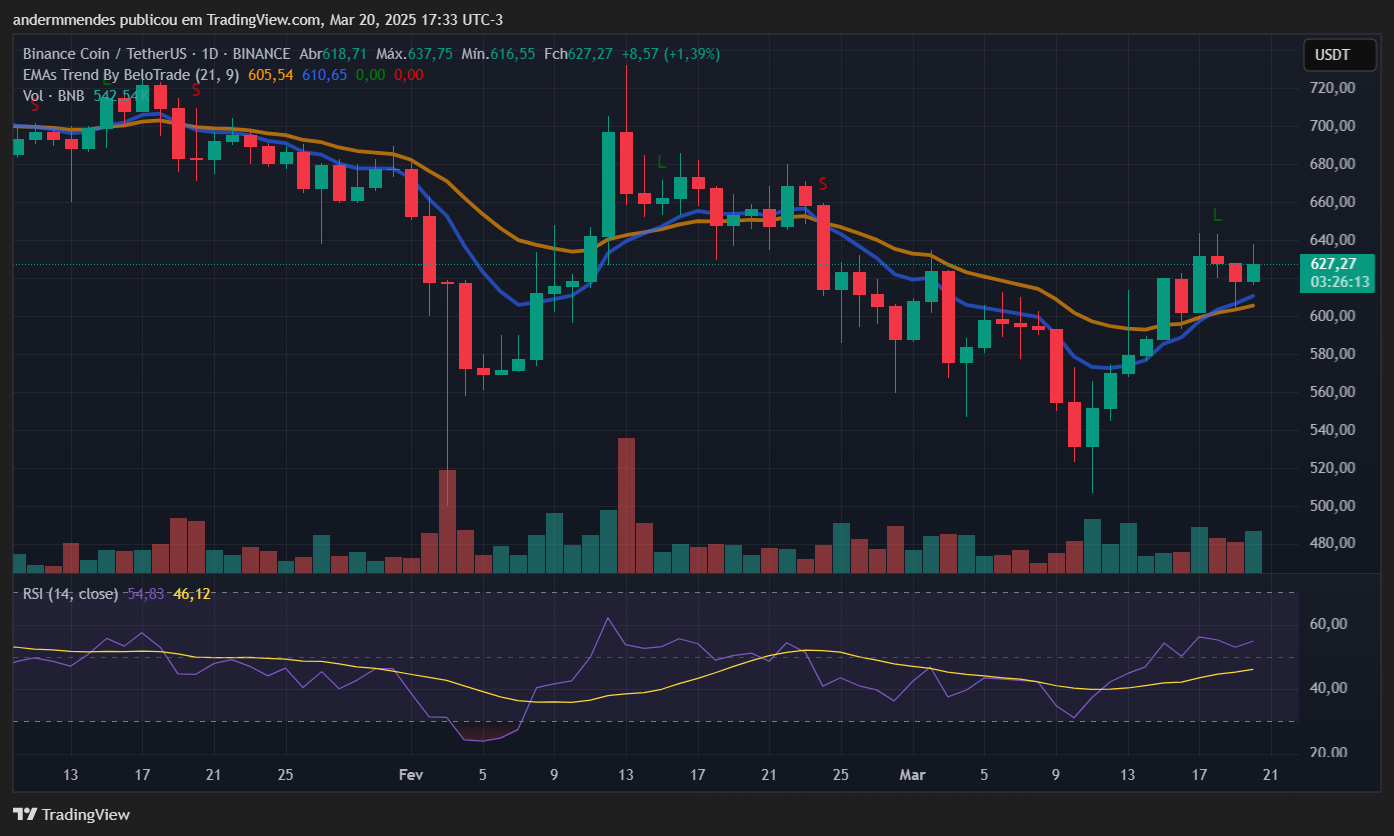The image size is (1394, 836).
Task: Click the green L signal above the March 18 candle
Action: 1217,215
